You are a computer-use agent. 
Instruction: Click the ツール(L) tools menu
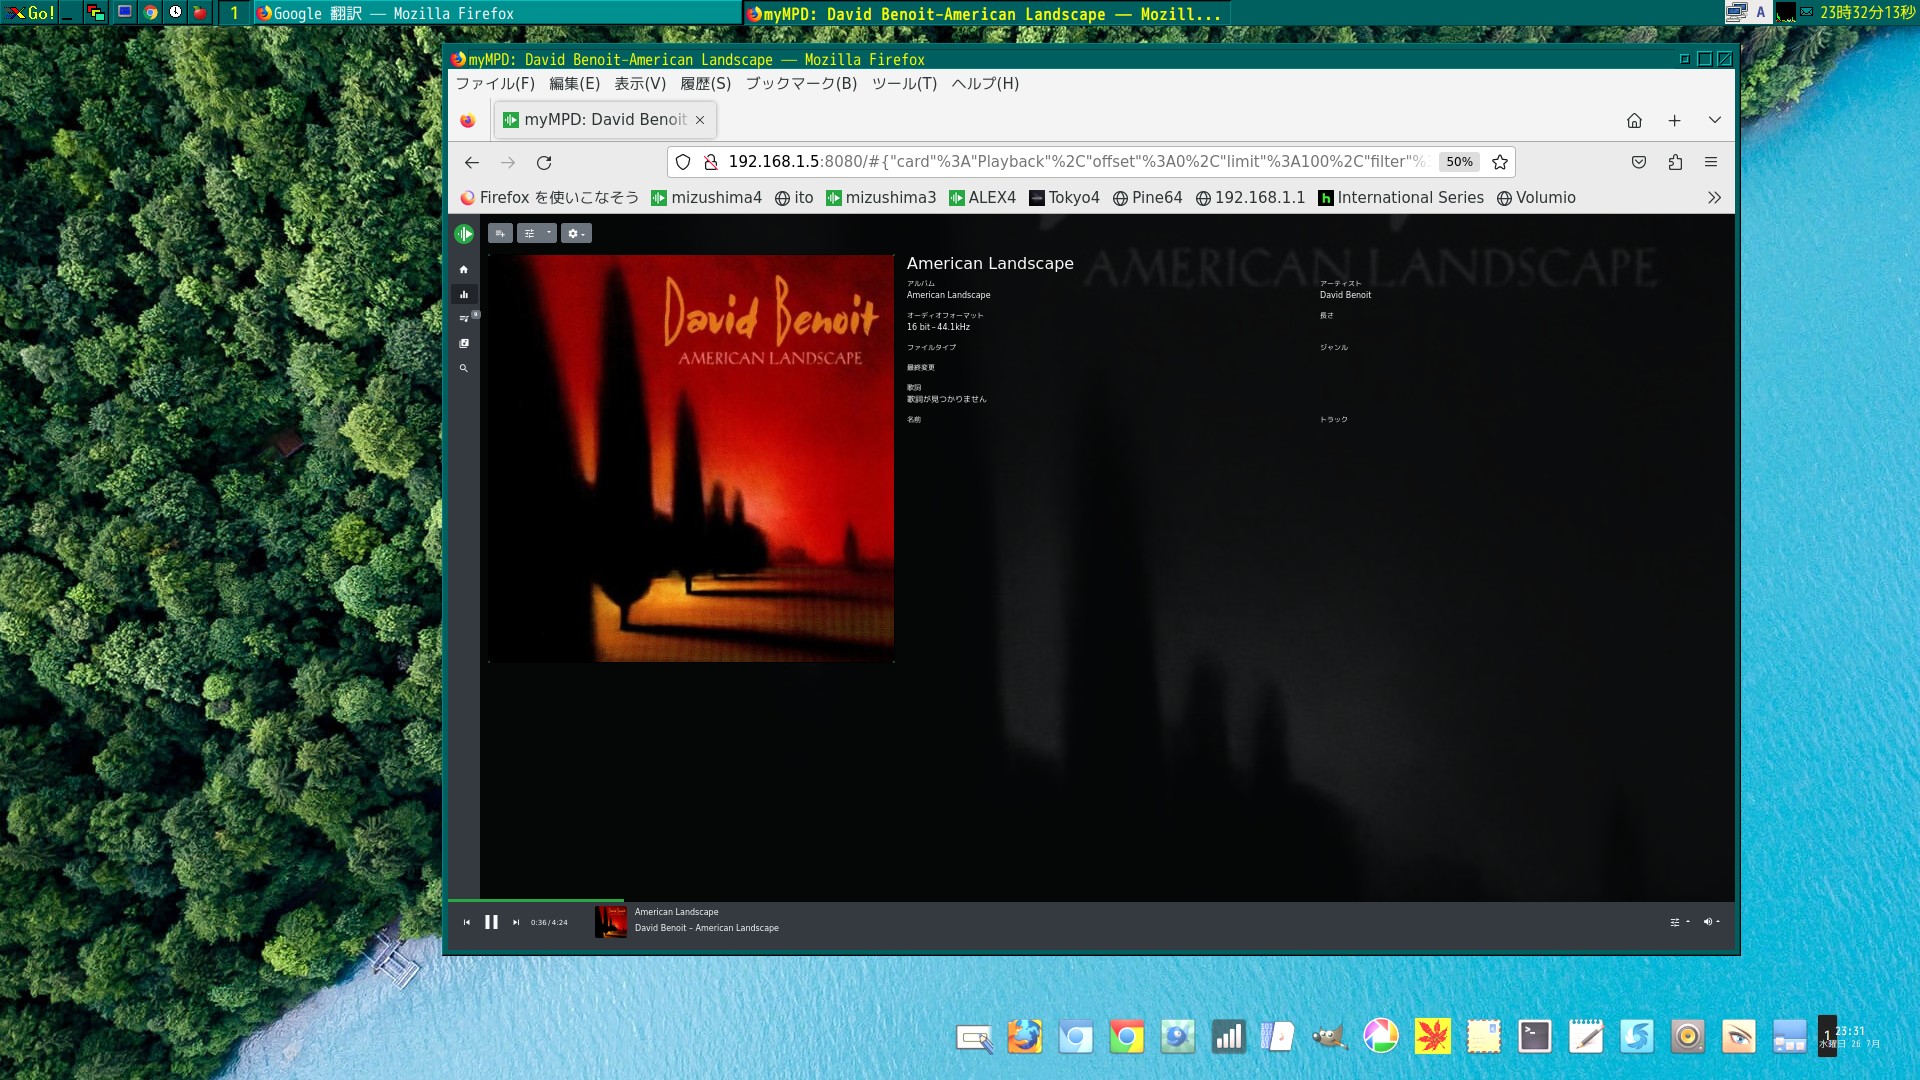pos(905,83)
